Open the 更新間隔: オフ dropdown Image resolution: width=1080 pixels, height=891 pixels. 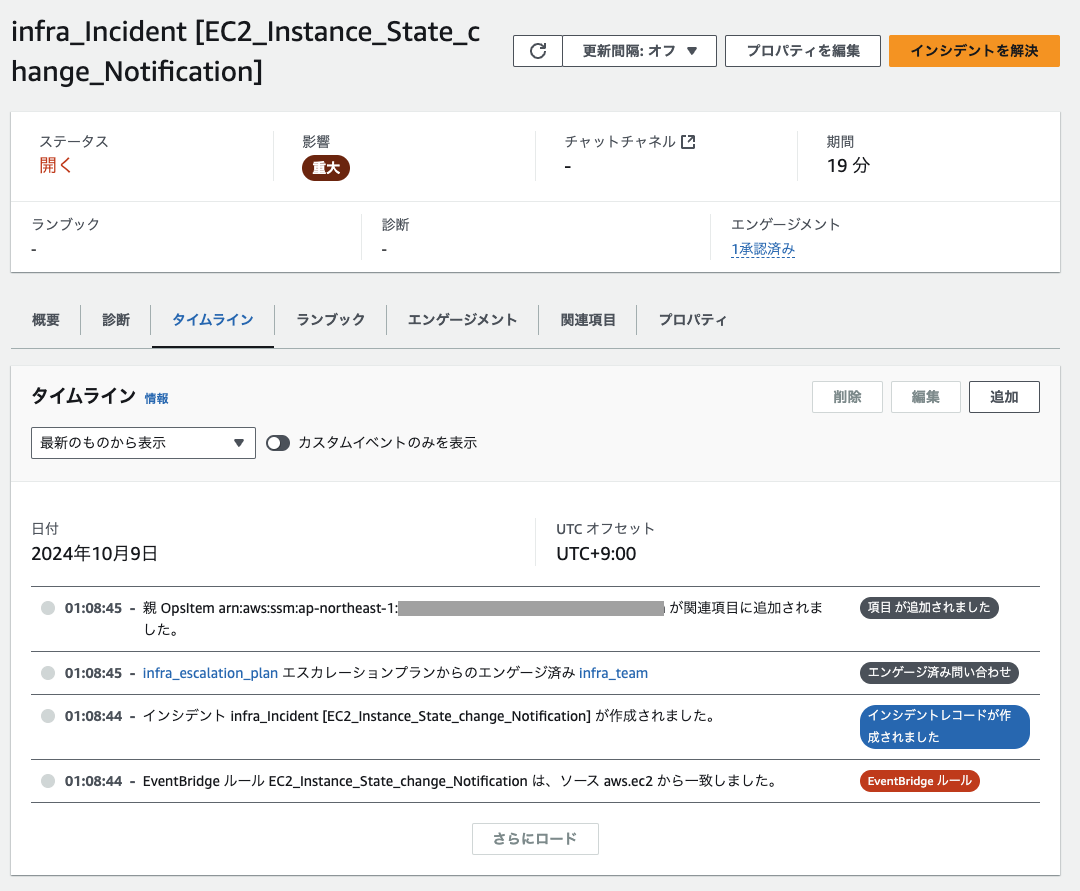tap(639, 51)
